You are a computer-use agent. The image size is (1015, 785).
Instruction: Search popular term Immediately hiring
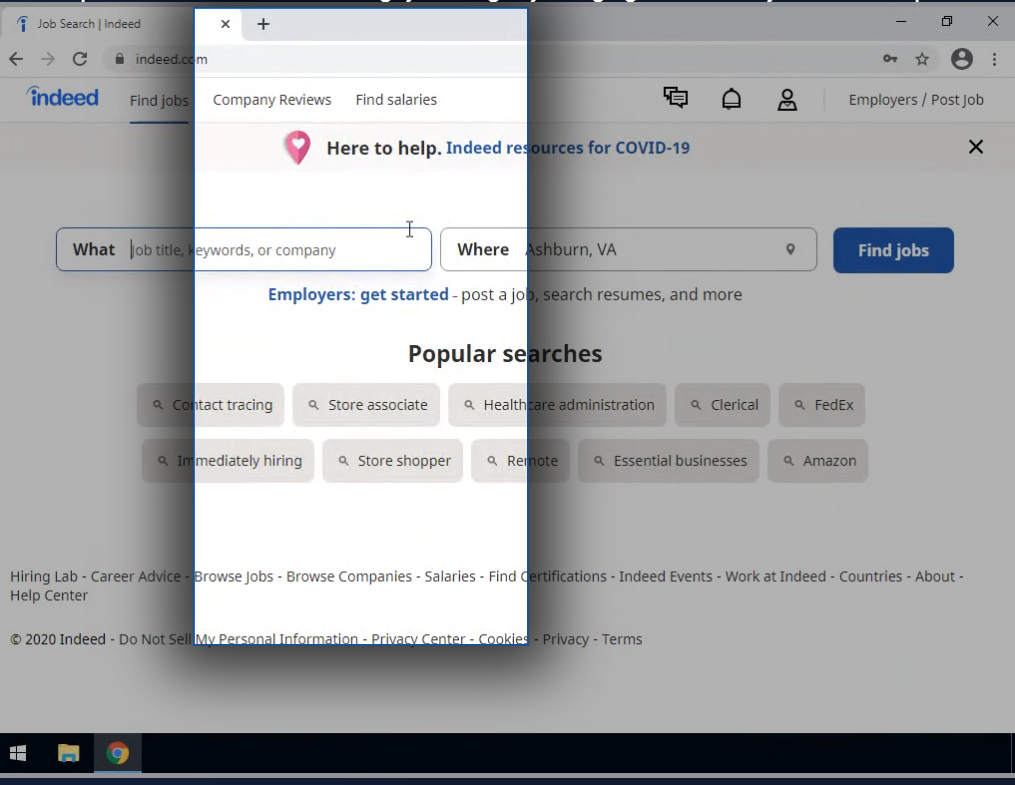[228, 461]
